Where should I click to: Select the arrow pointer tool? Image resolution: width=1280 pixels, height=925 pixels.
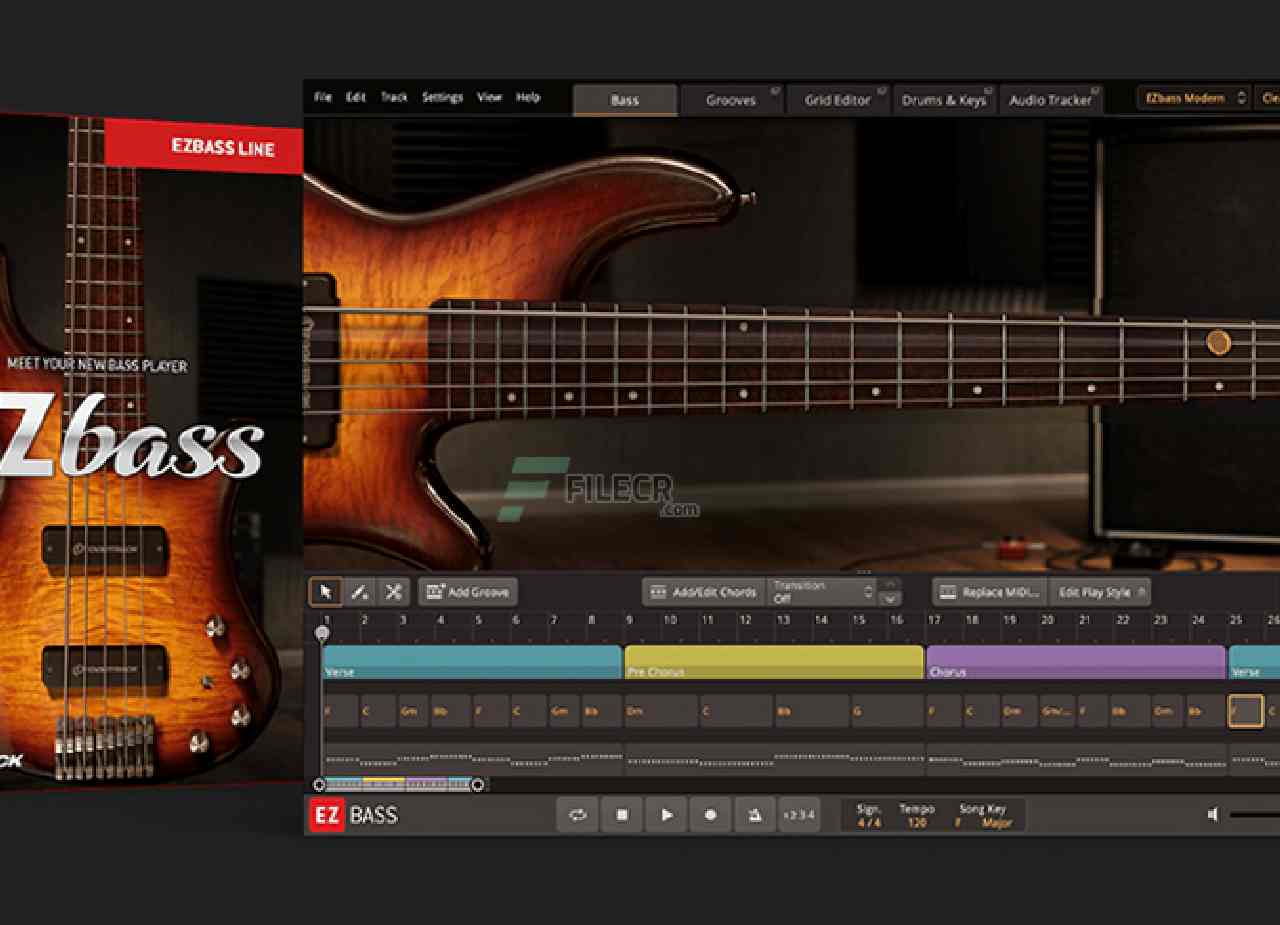pos(325,592)
